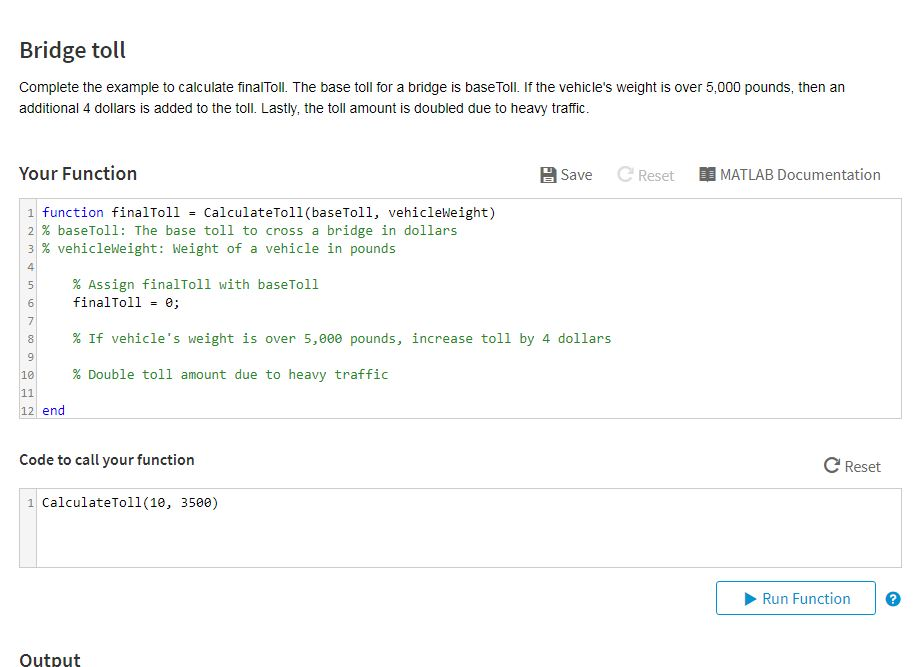Click the Code to call your function label

tap(106, 461)
